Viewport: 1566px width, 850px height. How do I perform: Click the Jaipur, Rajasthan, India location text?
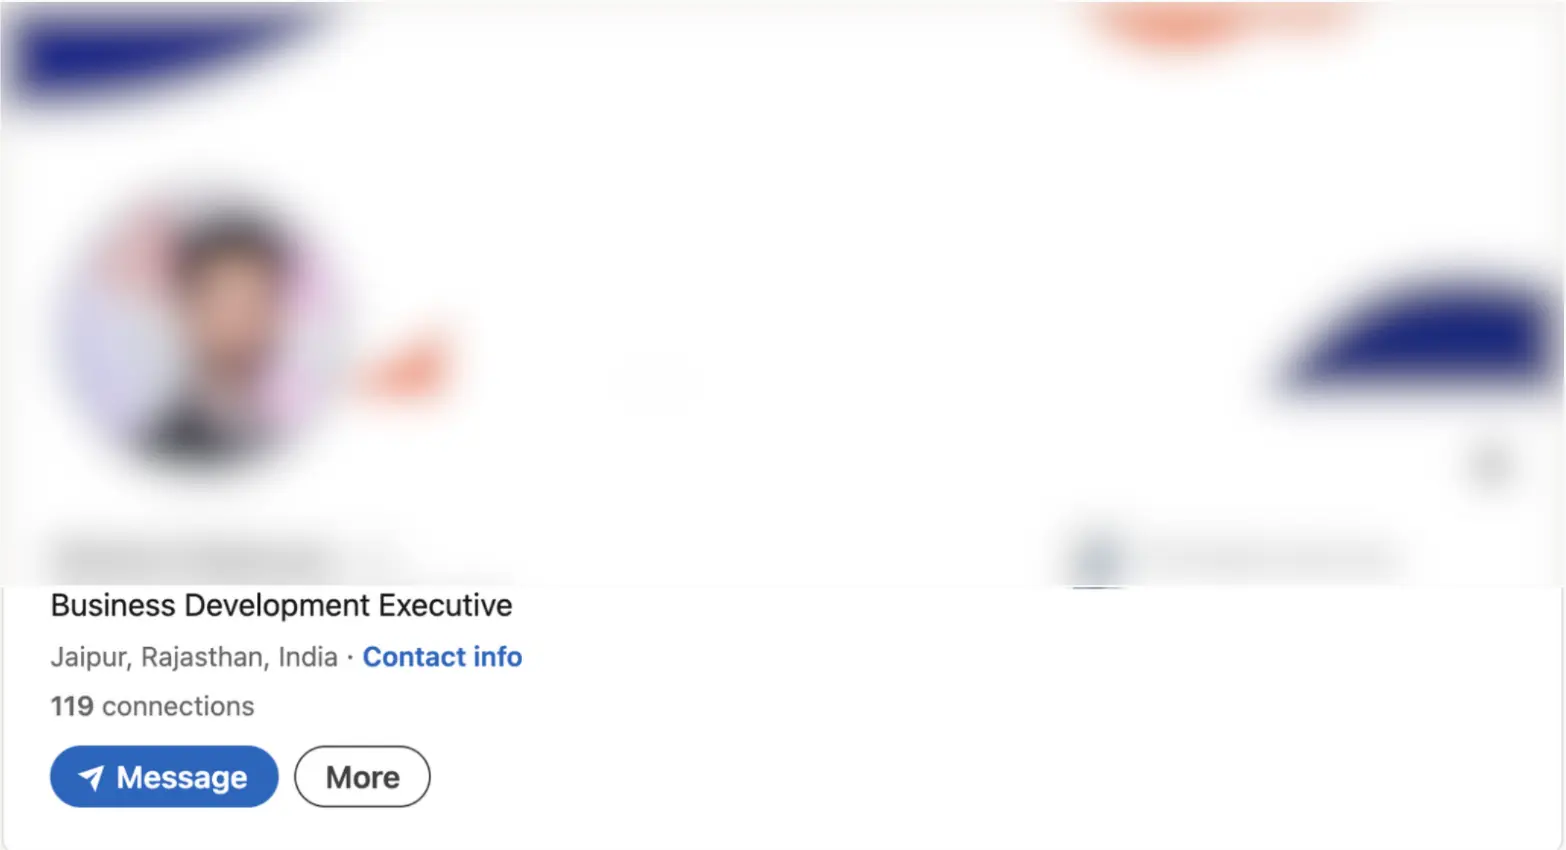tap(194, 657)
